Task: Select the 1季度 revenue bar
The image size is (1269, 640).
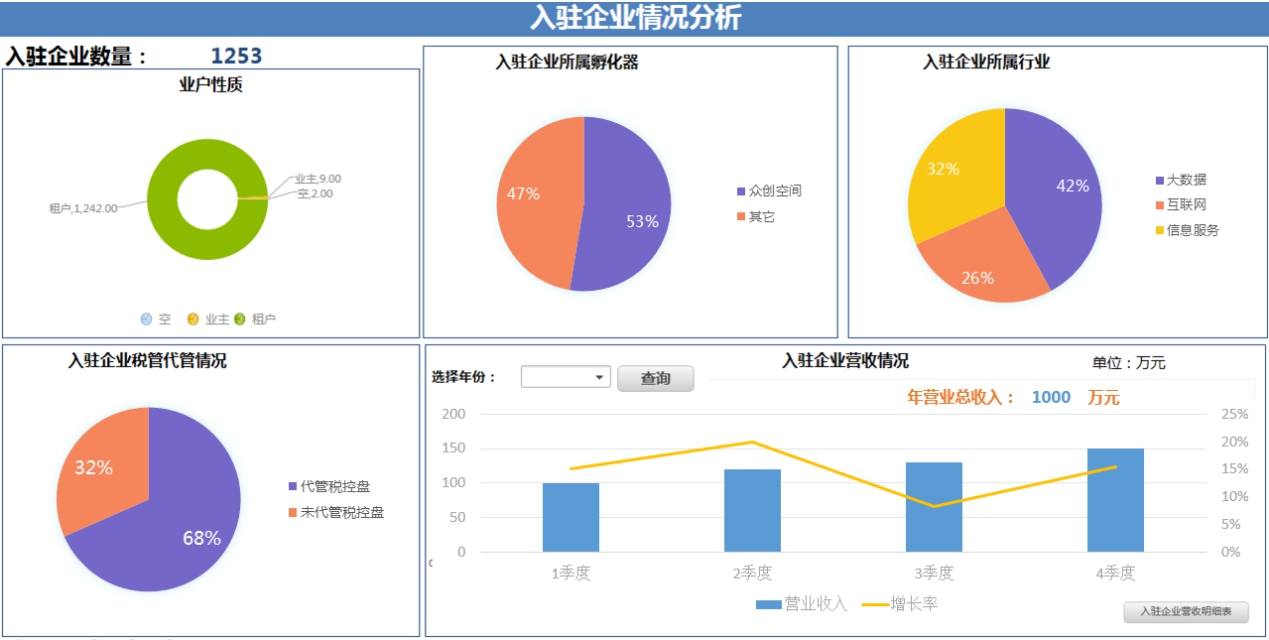Action: click(571, 517)
